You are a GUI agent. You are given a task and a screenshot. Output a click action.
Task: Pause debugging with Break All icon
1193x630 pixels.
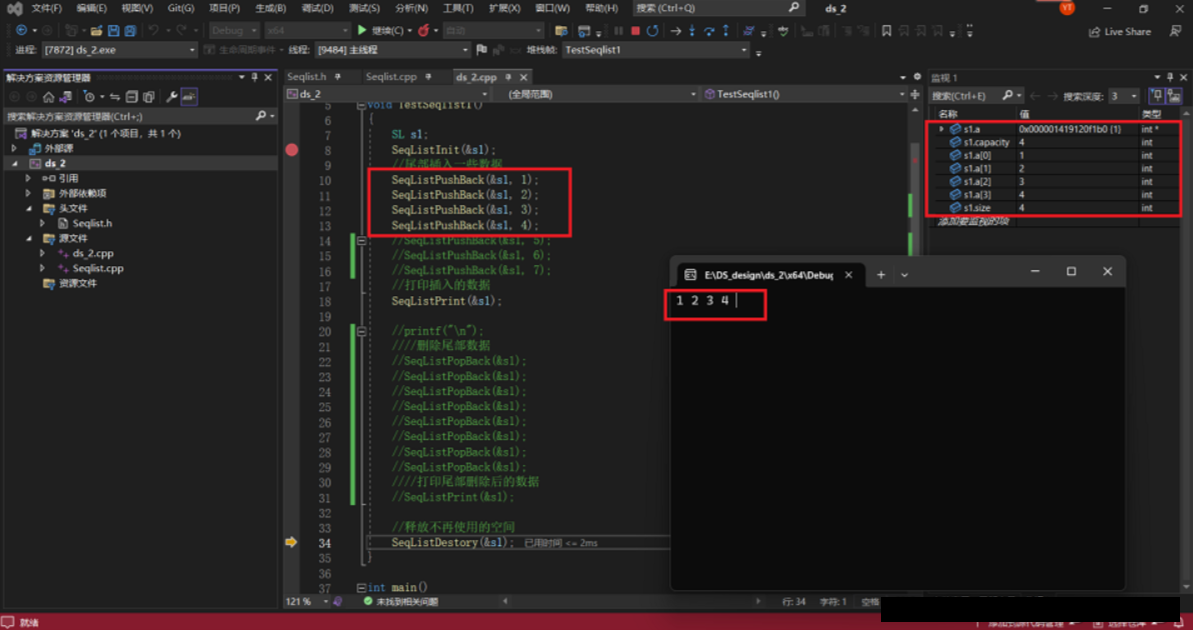(618, 30)
